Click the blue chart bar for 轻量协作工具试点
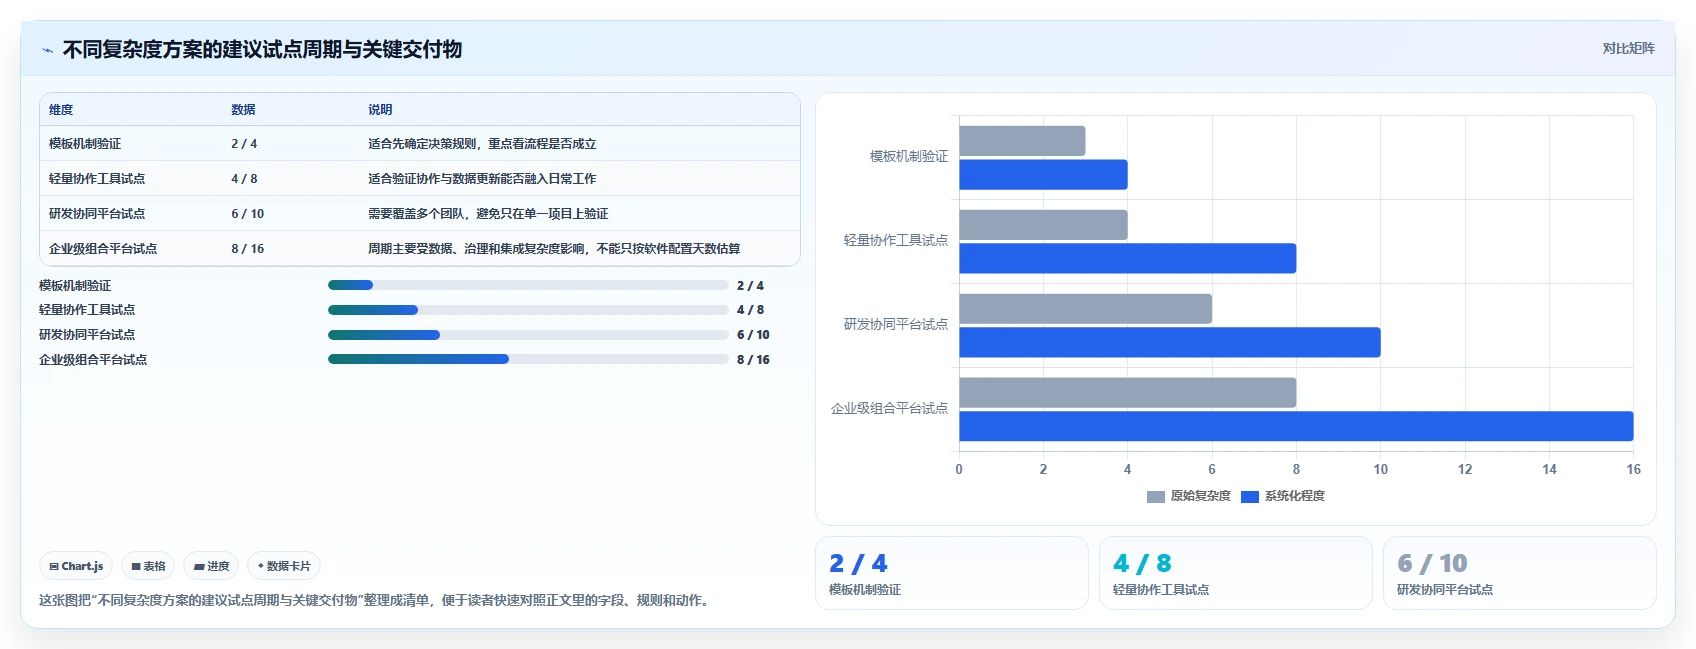 click(x=1127, y=259)
